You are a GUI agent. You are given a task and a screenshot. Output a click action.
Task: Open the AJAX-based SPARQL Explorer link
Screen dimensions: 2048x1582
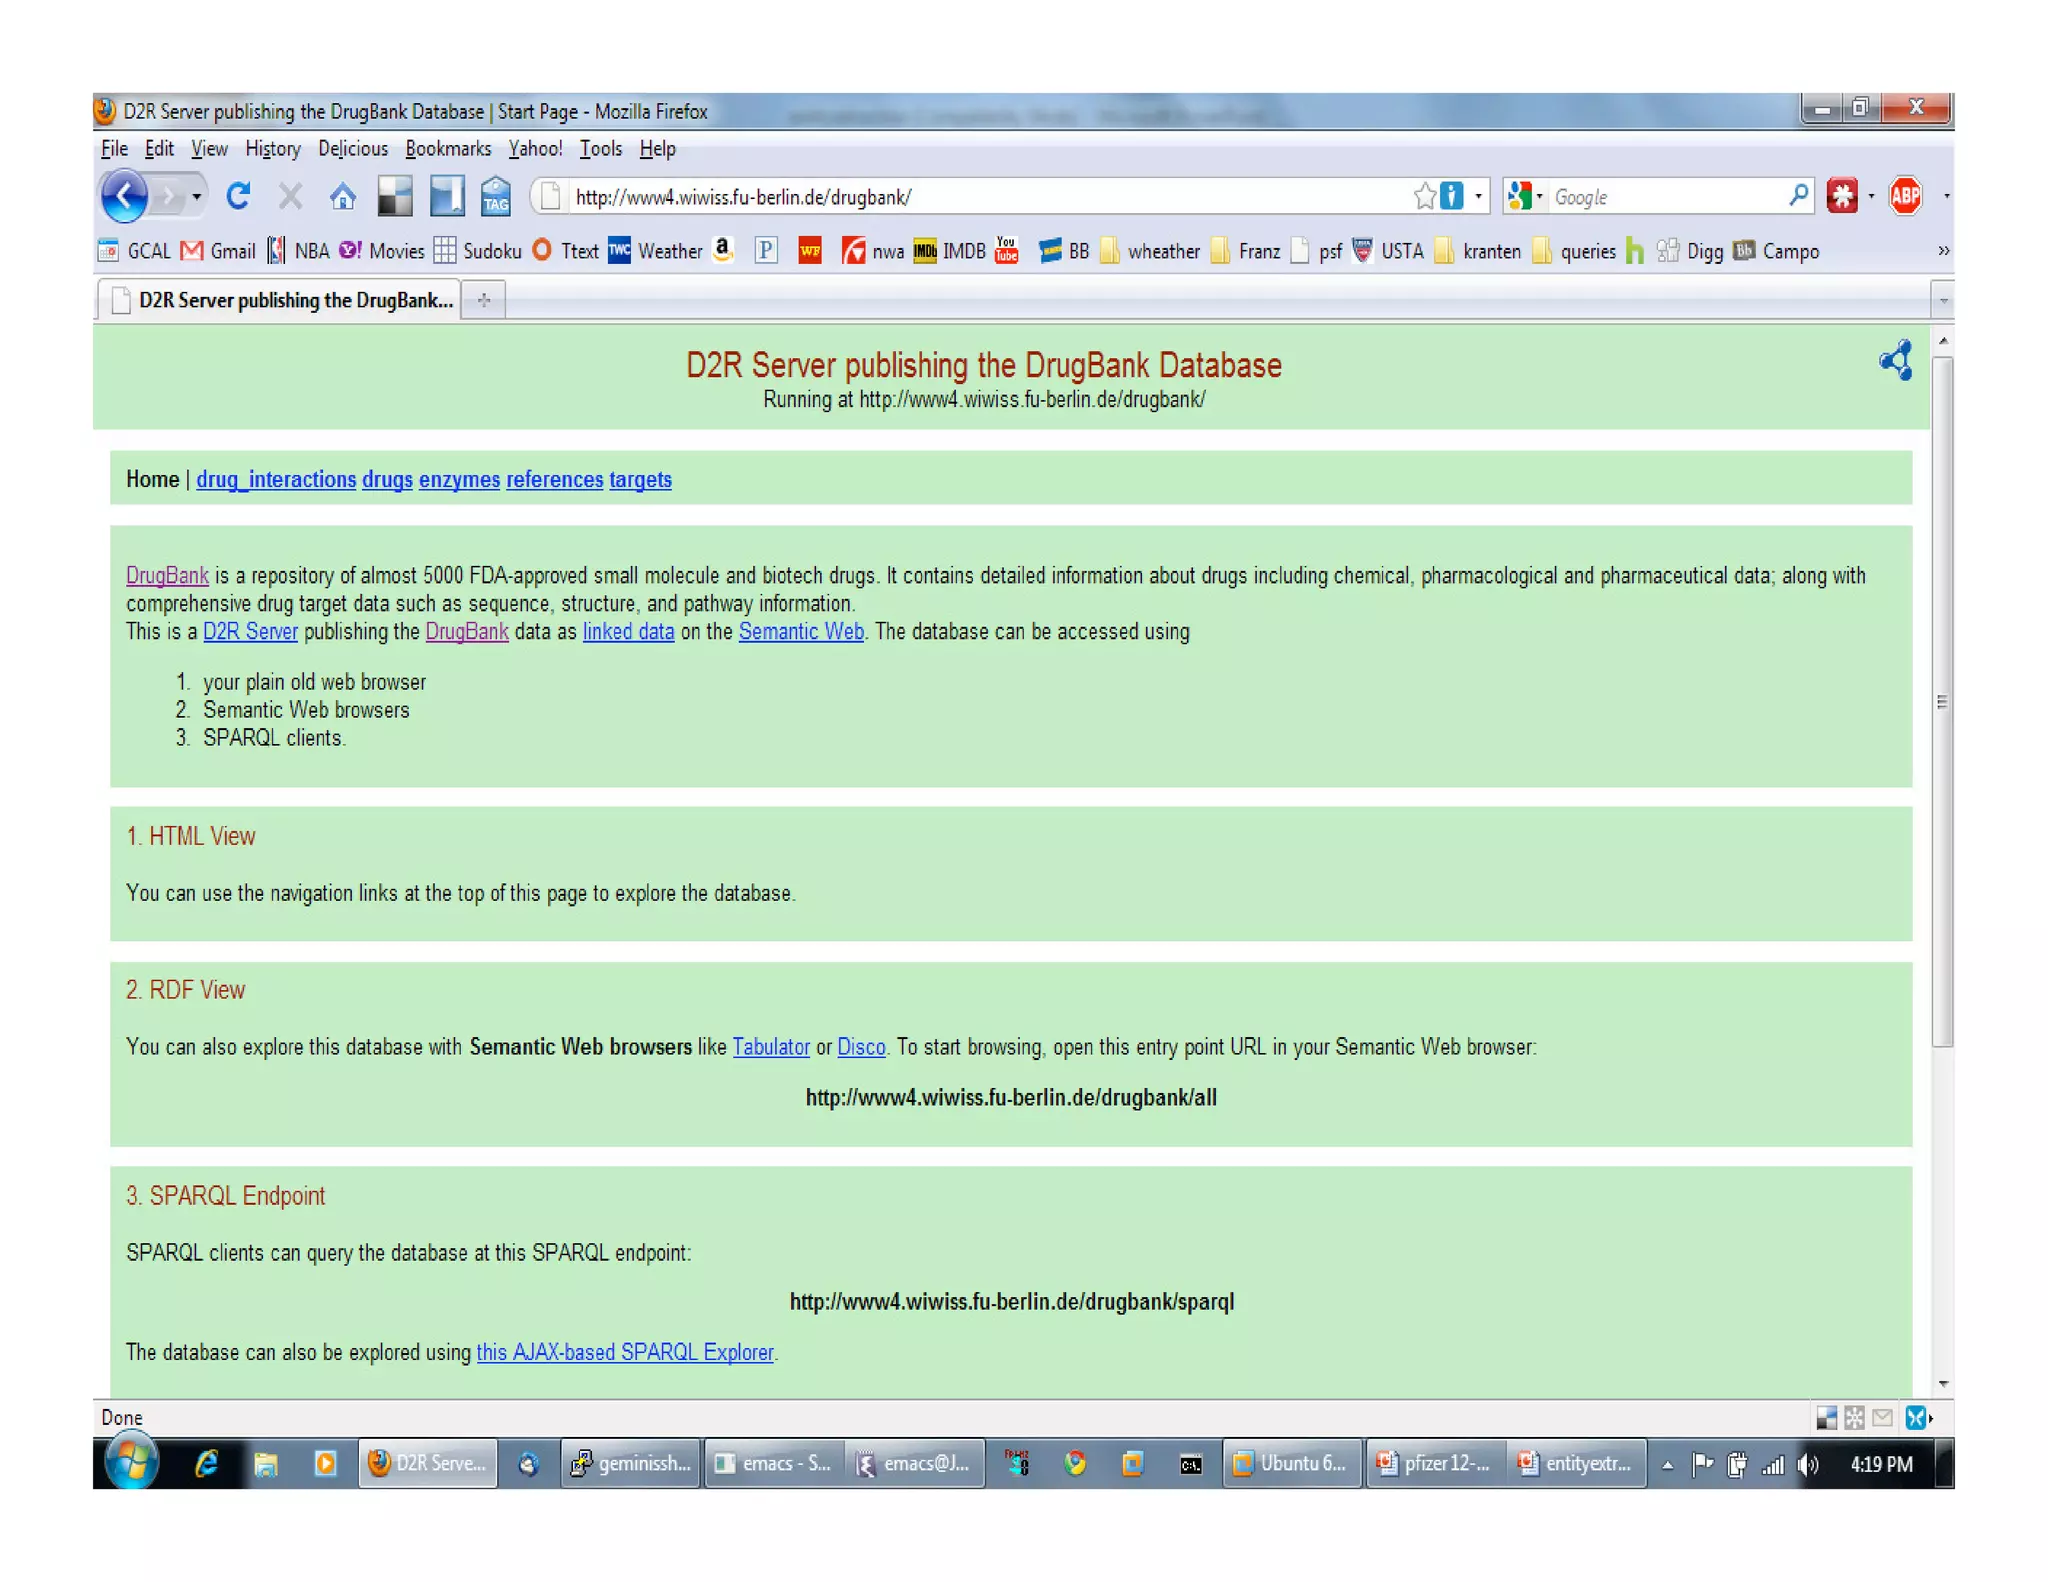click(x=625, y=1352)
